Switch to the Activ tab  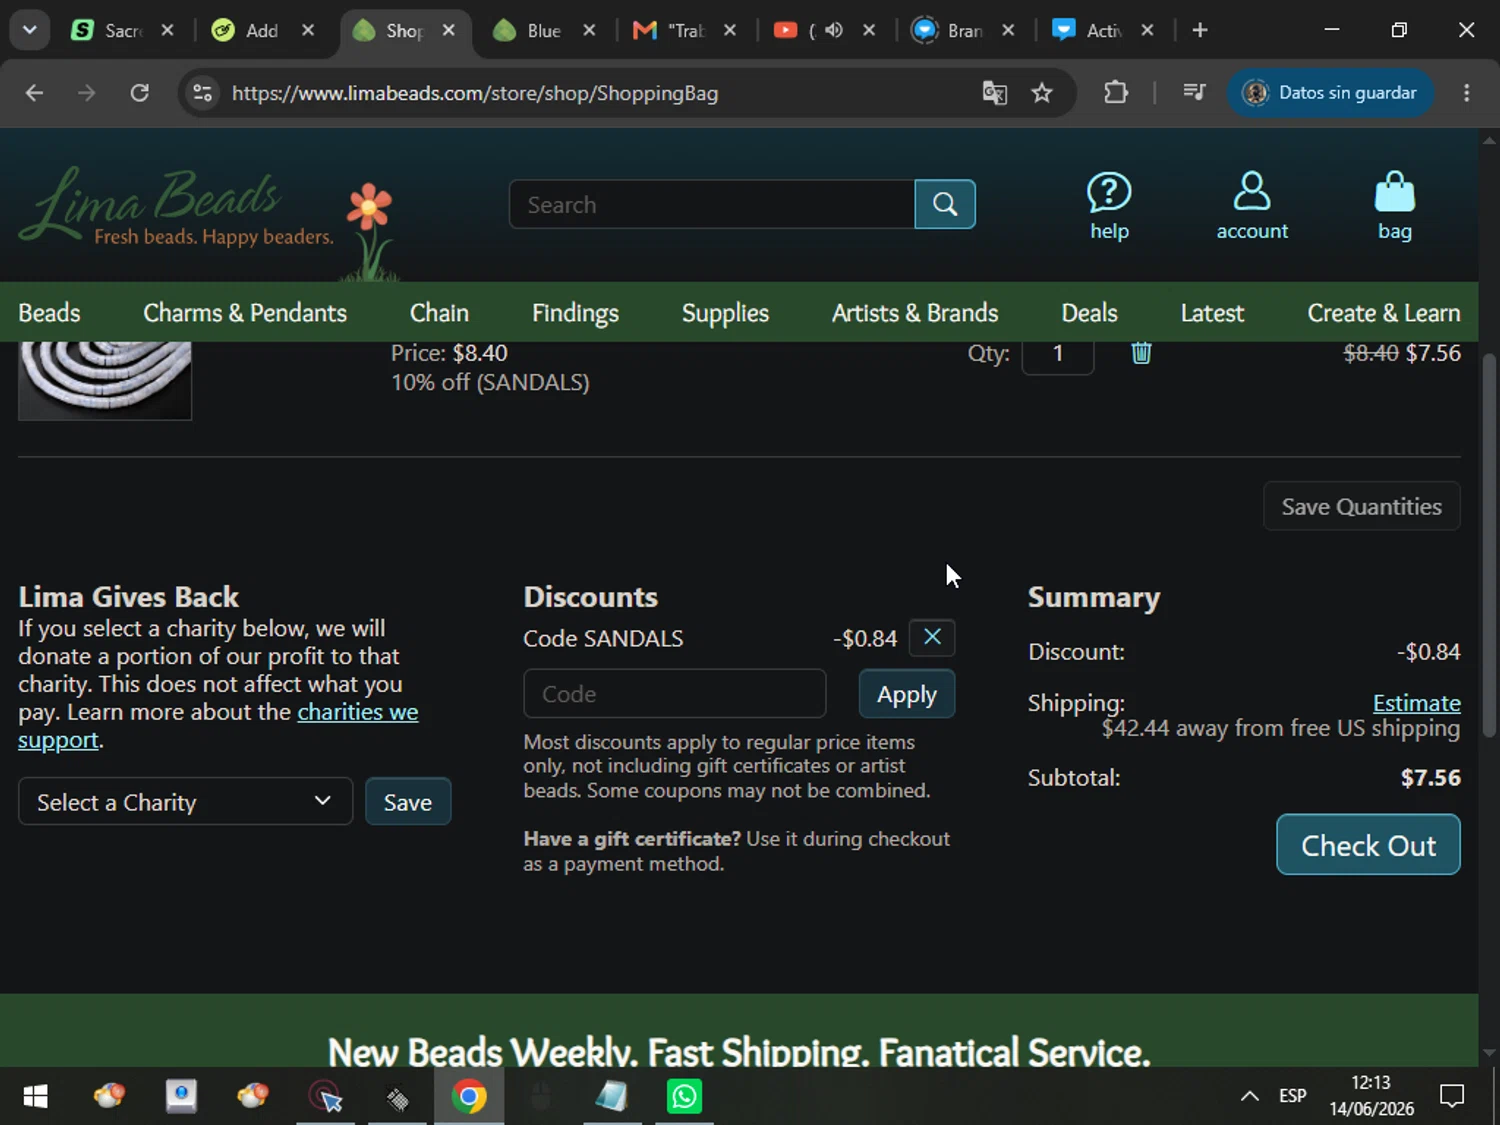(x=1103, y=31)
